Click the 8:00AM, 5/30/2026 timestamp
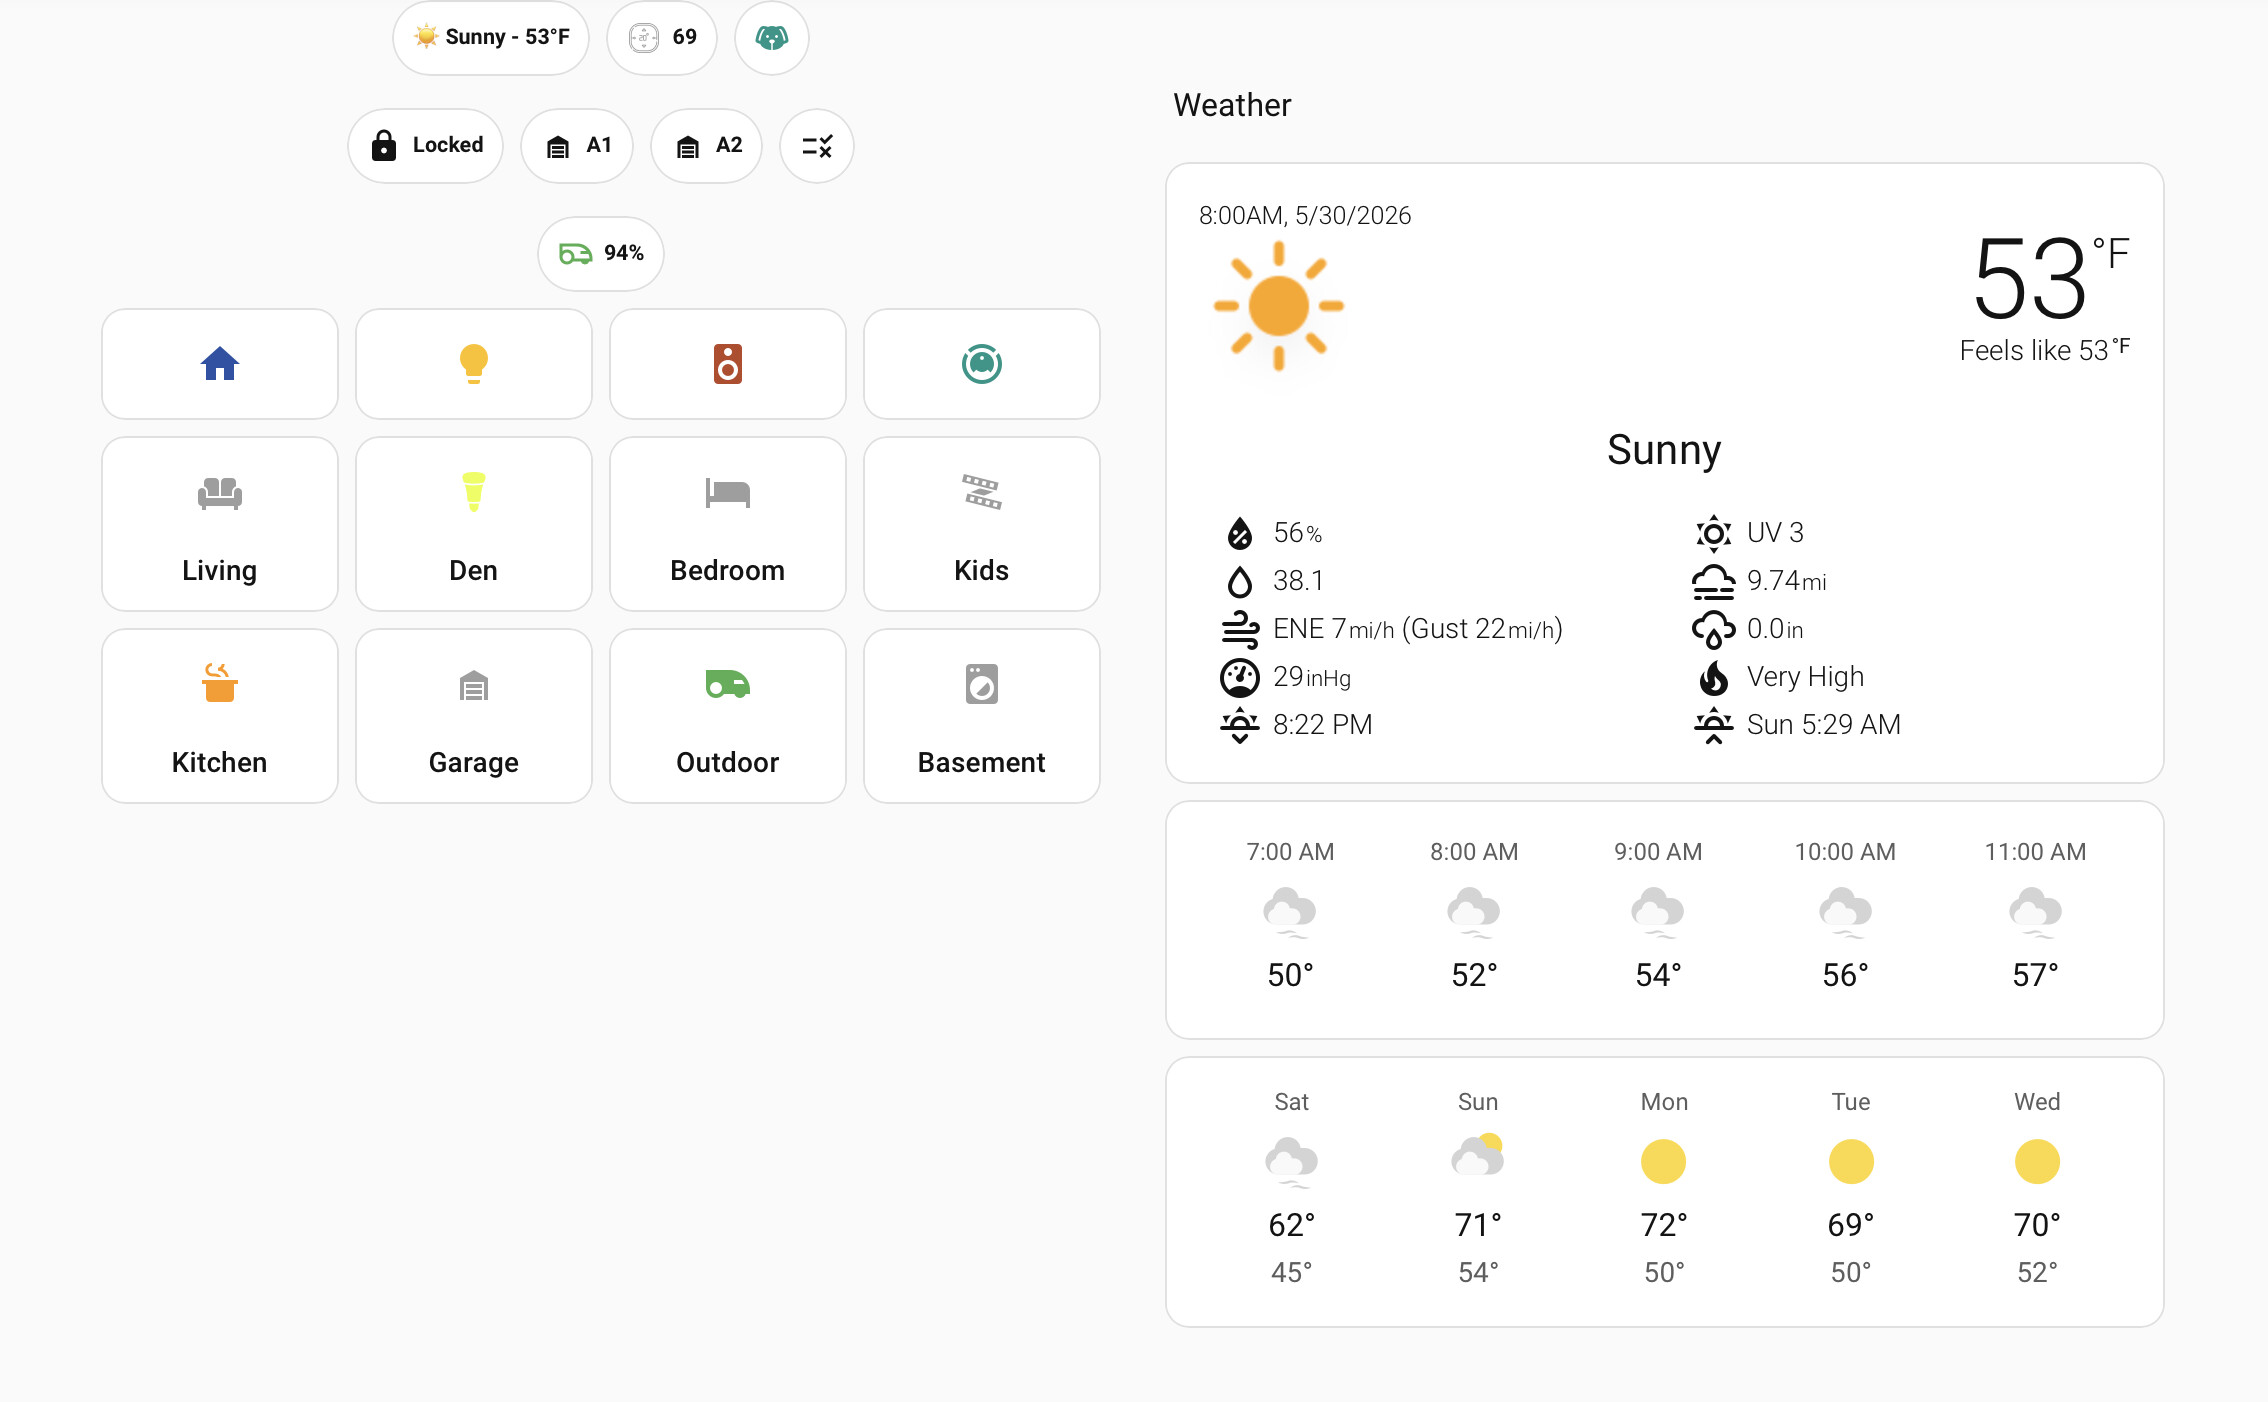This screenshot has height=1402, width=2268. click(x=1305, y=216)
